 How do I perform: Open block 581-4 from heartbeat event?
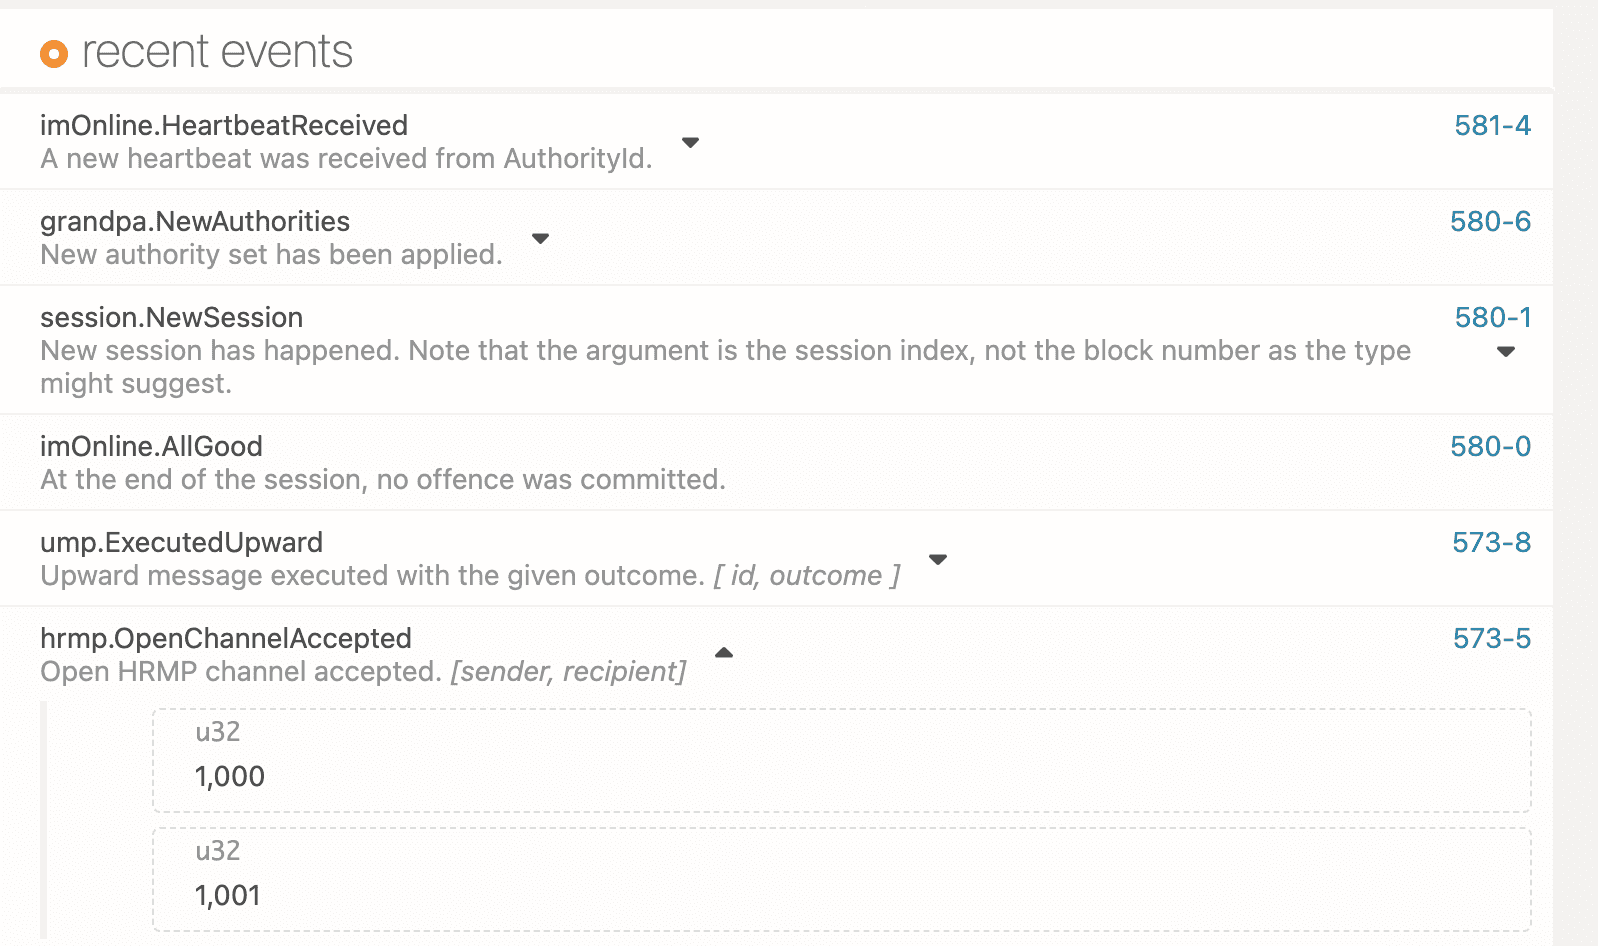[1491, 126]
